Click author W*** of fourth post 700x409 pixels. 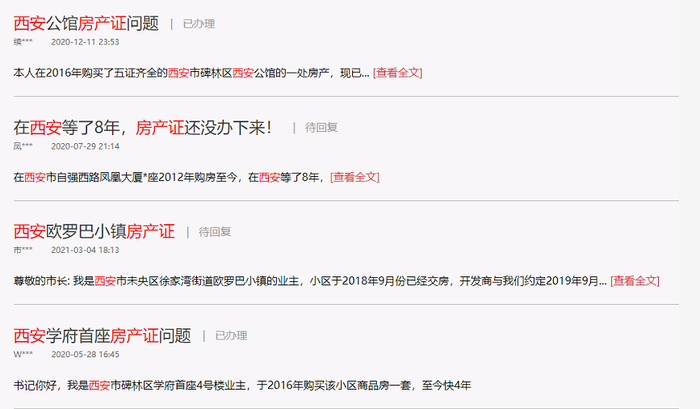click(x=23, y=354)
